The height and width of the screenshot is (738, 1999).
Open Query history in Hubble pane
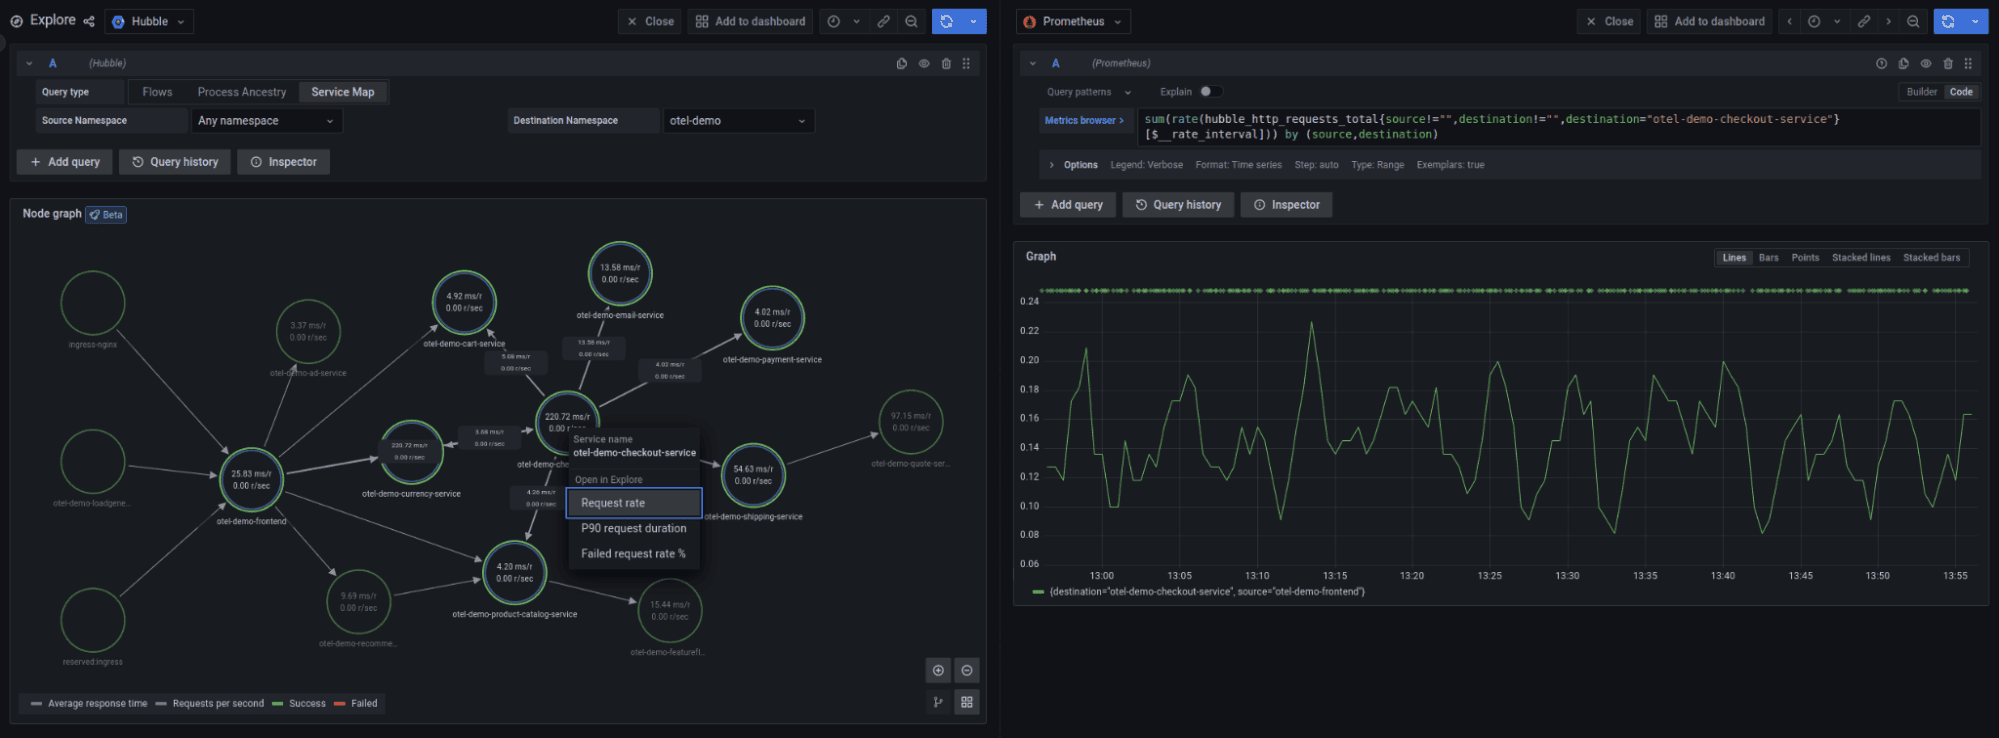(x=175, y=162)
